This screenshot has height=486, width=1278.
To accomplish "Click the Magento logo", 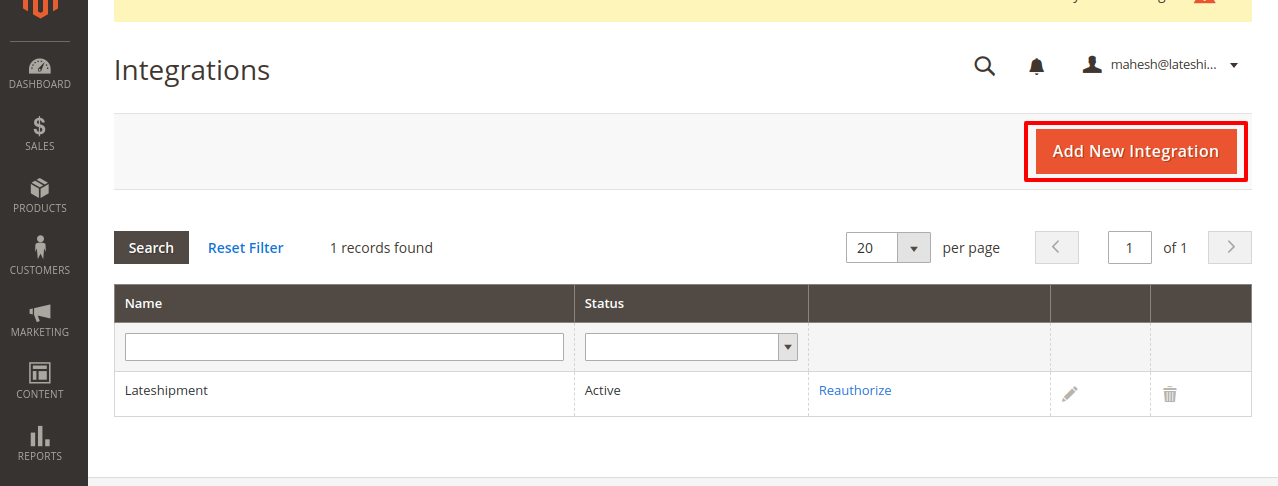I will [x=40, y=8].
